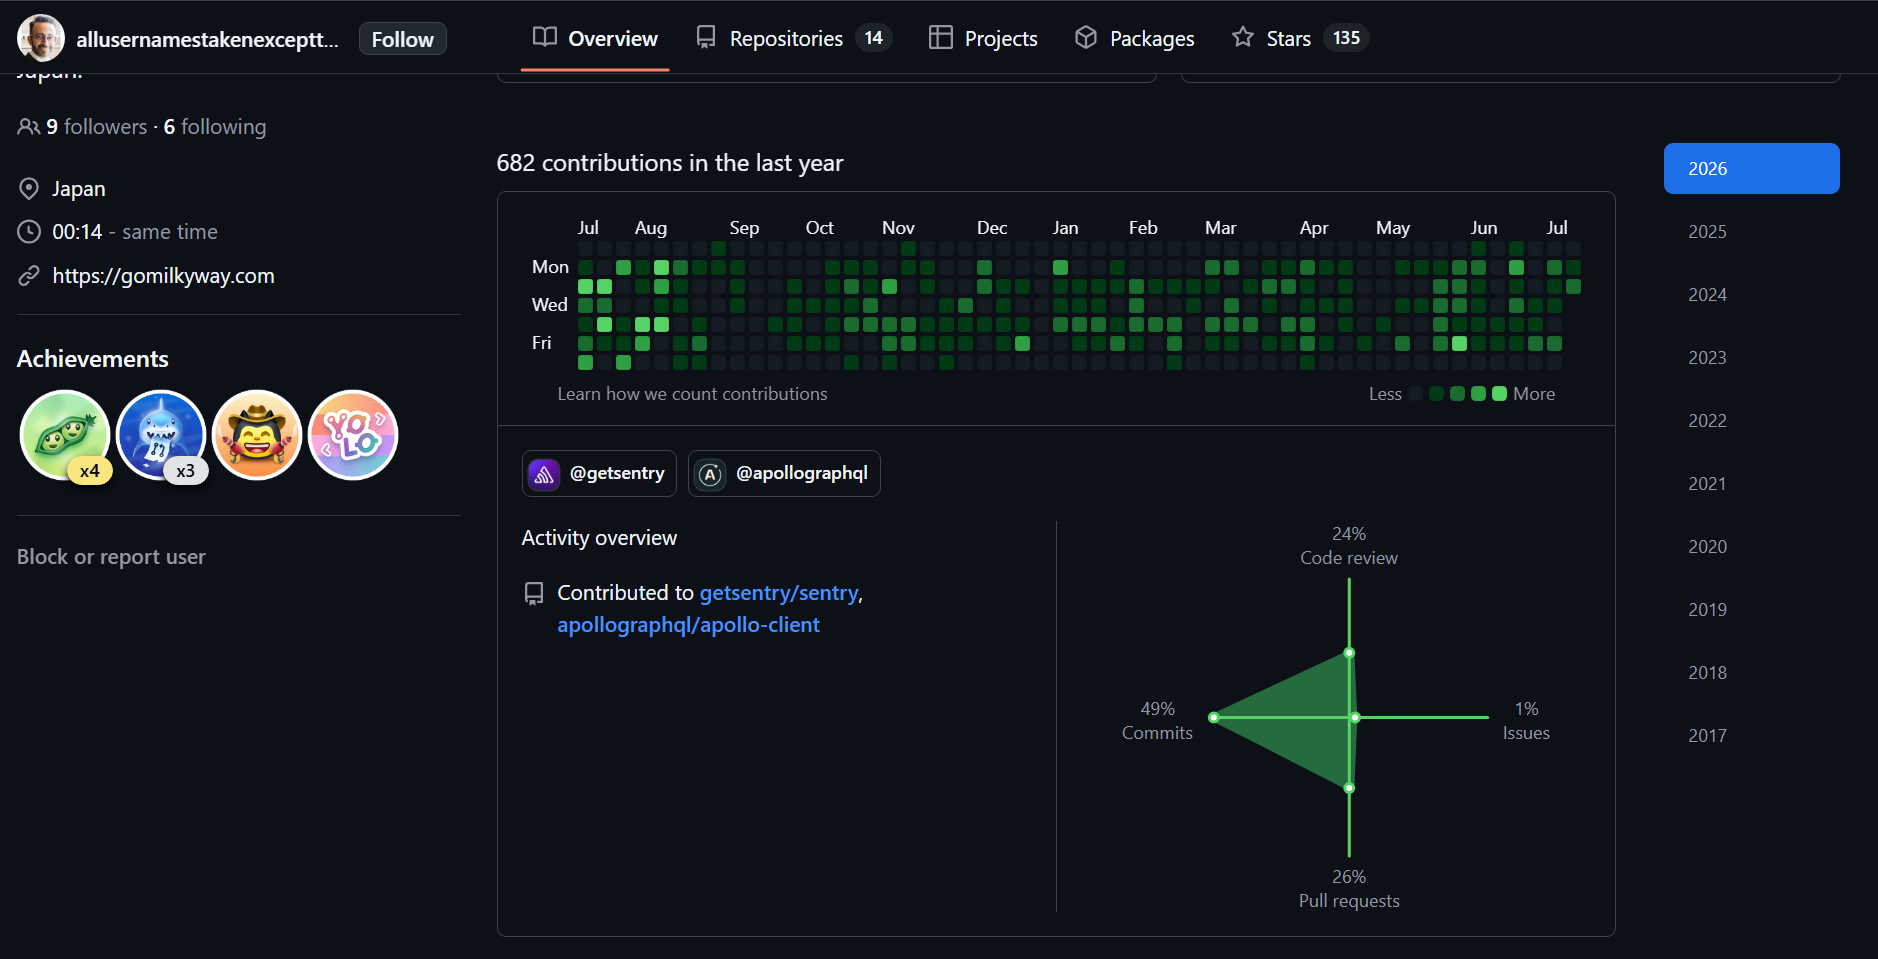
Task: Open the getsentry/sentry repository link
Action: pyautogui.click(x=779, y=593)
